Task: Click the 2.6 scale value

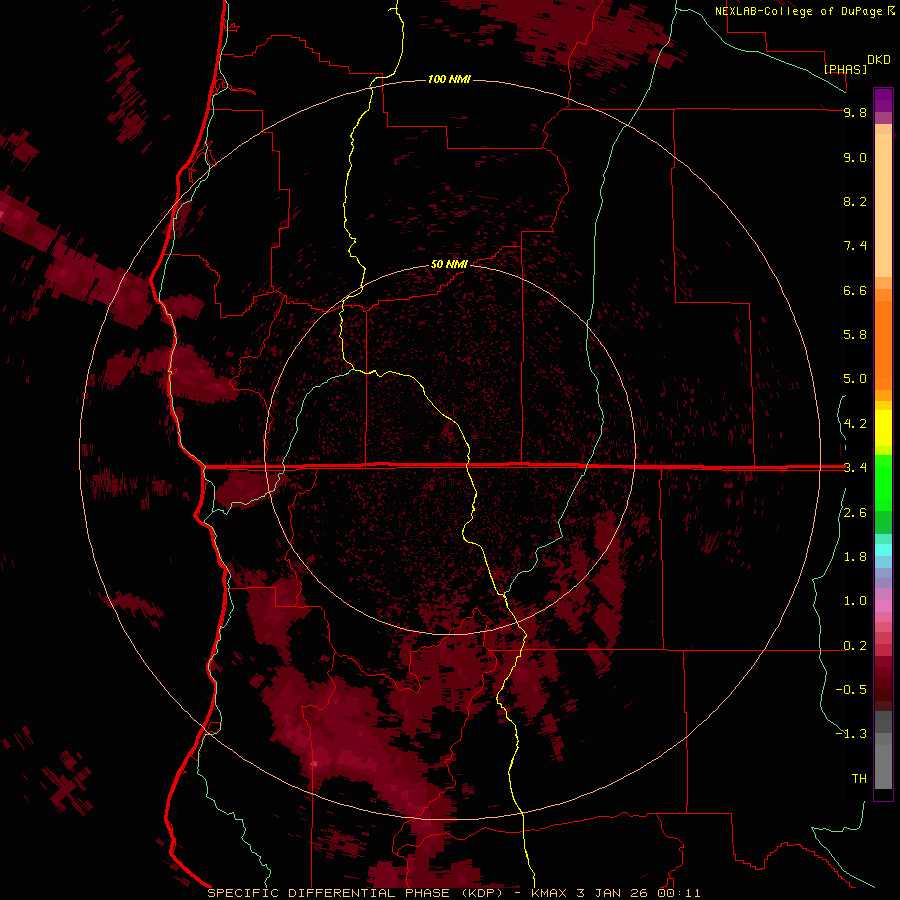Action: click(855, 513)
